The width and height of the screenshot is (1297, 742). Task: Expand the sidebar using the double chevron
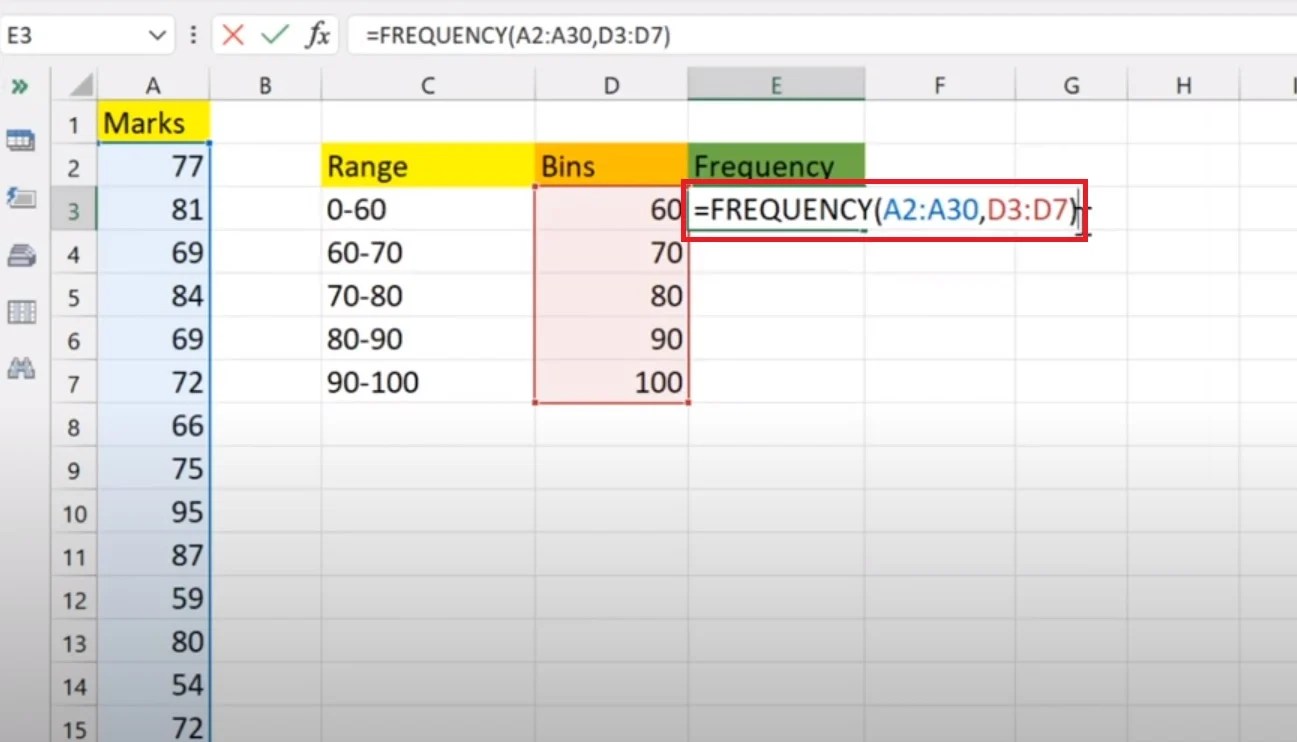(x=22, y=85)
